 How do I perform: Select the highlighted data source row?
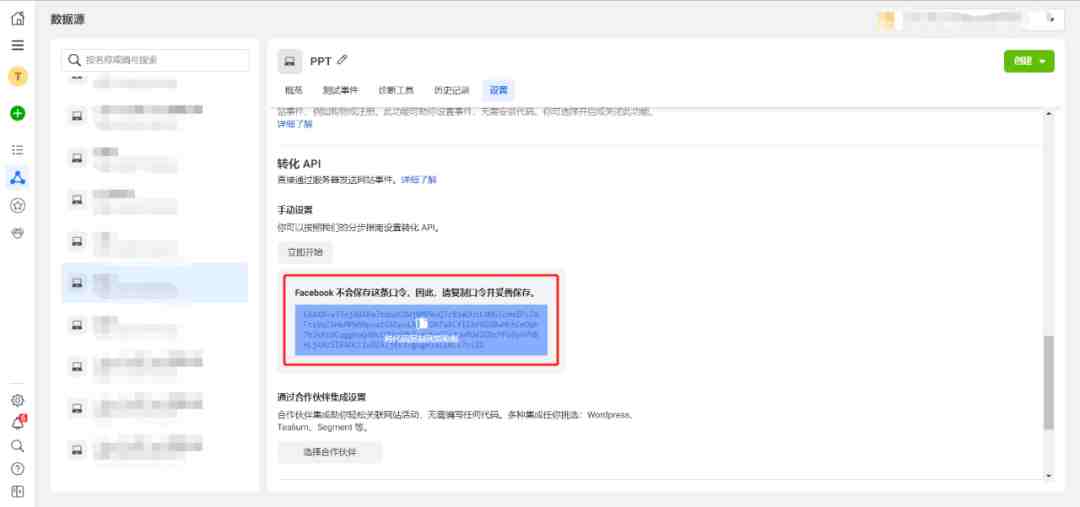[155, 282]
